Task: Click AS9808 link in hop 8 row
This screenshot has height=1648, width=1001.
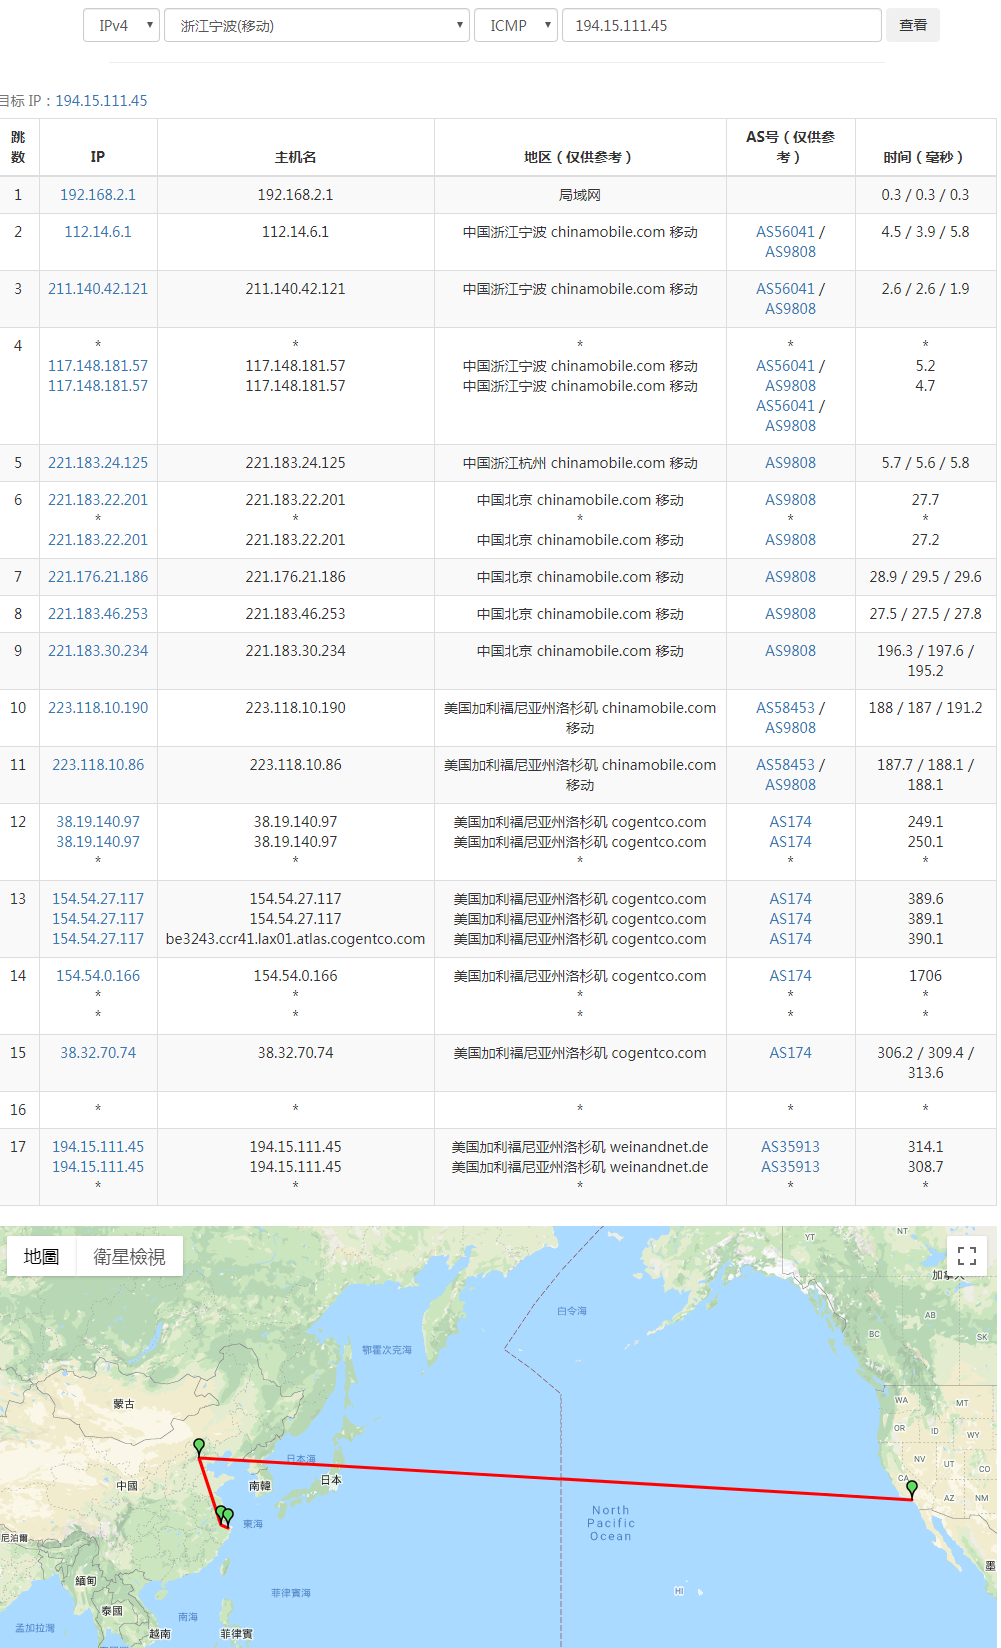Action: (x=790, y=614)
